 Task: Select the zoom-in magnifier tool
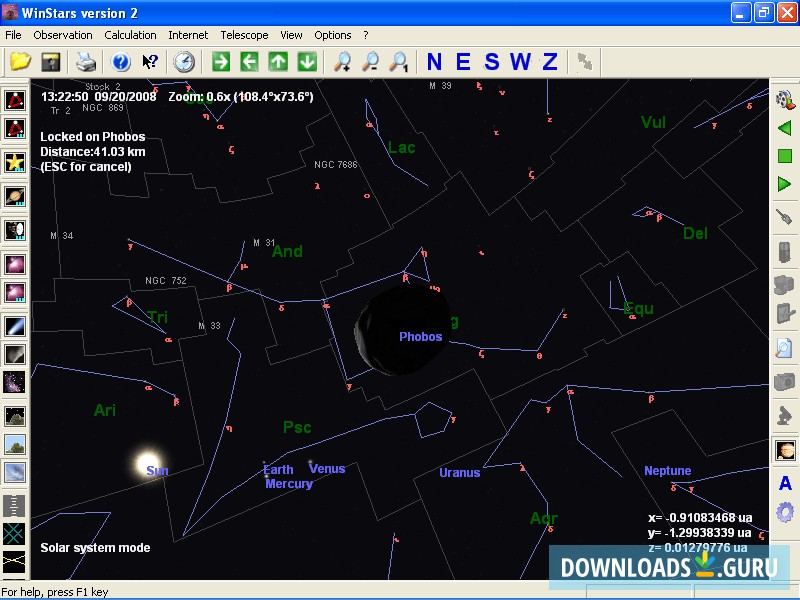pos(345,62)
